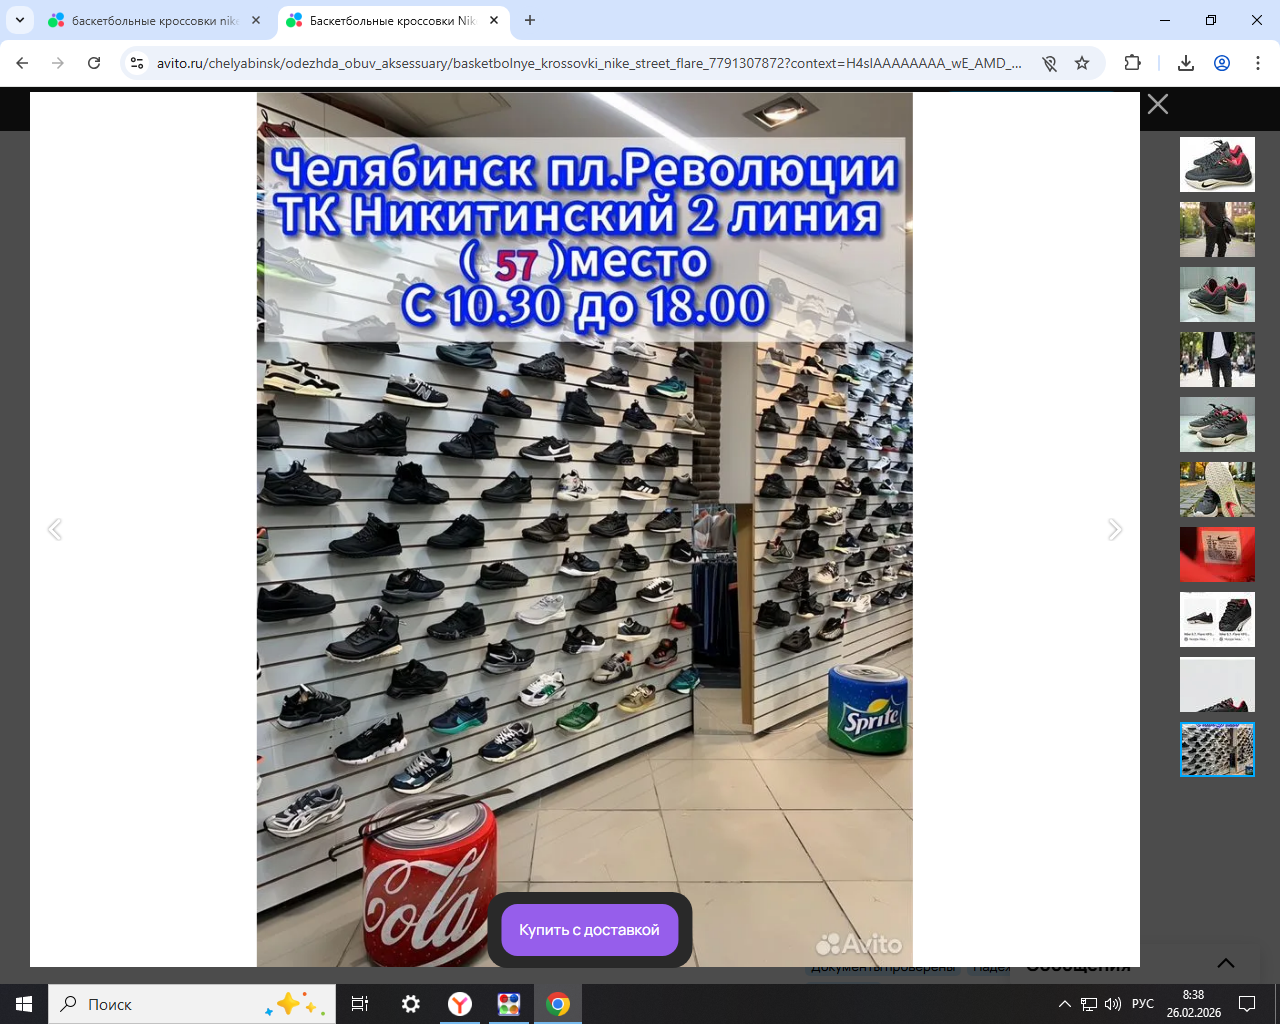Go back to the previous page
The height and width of the screenshot is (1024, 1280).
pyautogui.click(x=22, y=63)
